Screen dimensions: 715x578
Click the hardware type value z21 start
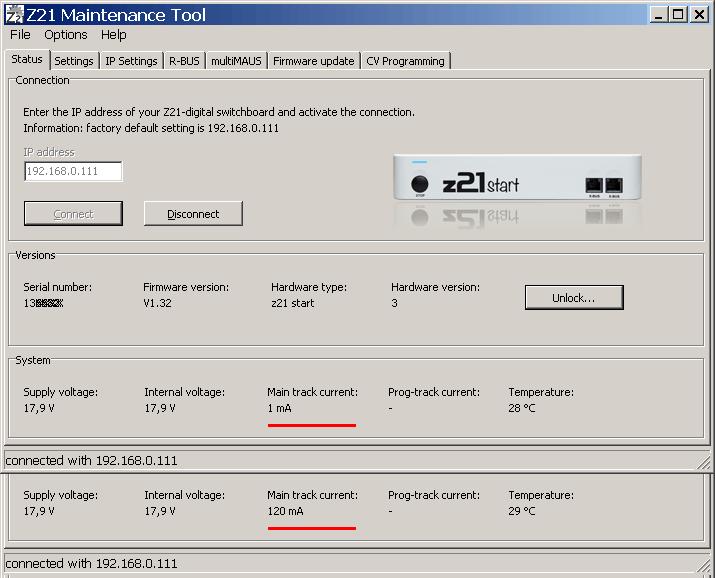293,303
